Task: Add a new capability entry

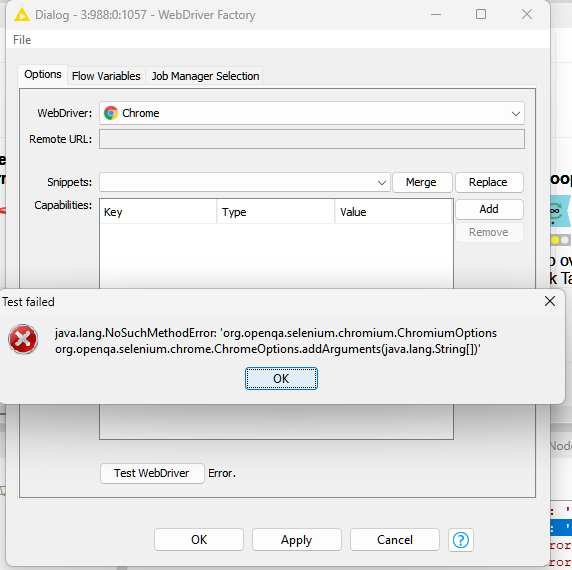Action: tap(489, 209)
